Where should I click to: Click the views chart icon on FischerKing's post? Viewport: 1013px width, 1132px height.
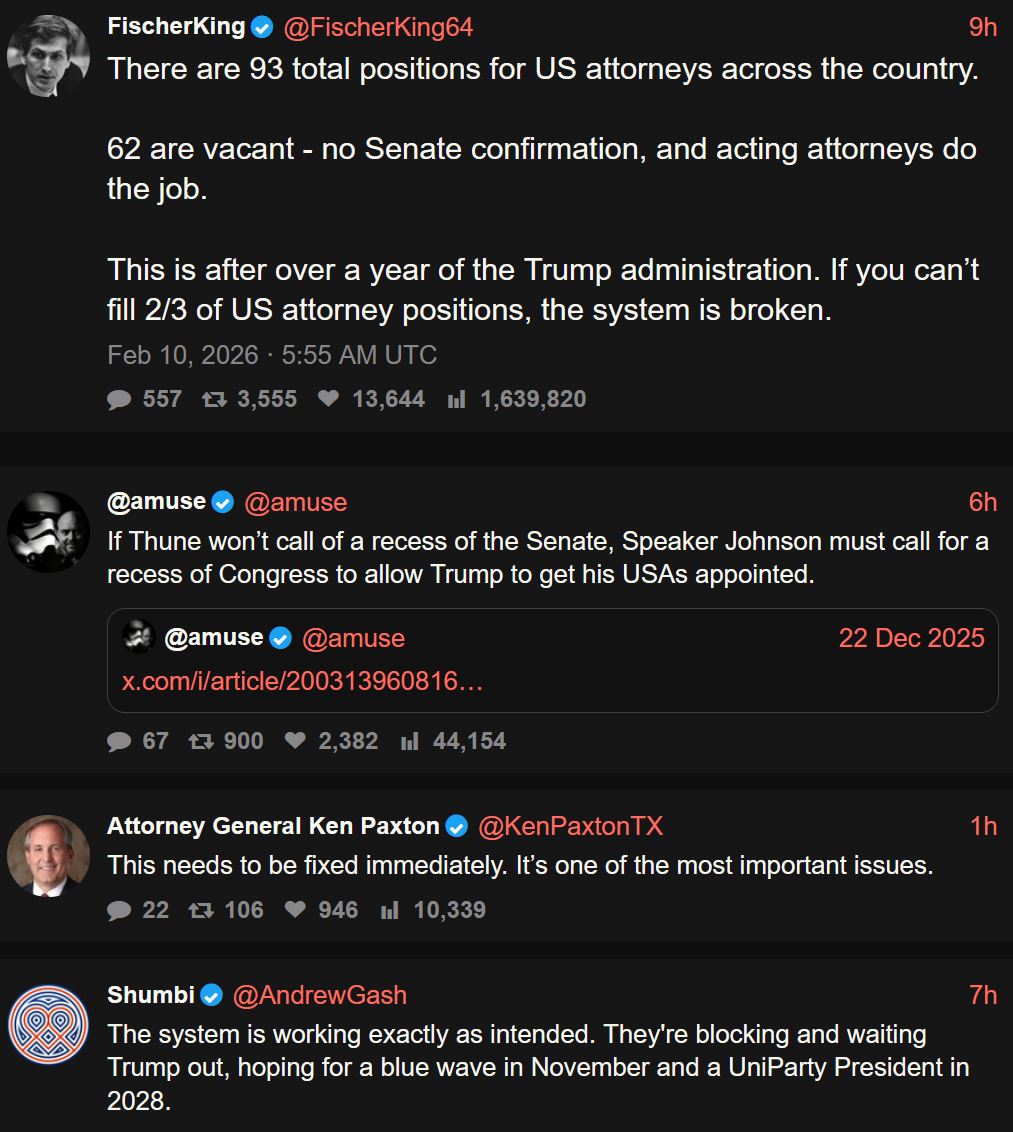[x=456, y=400]
